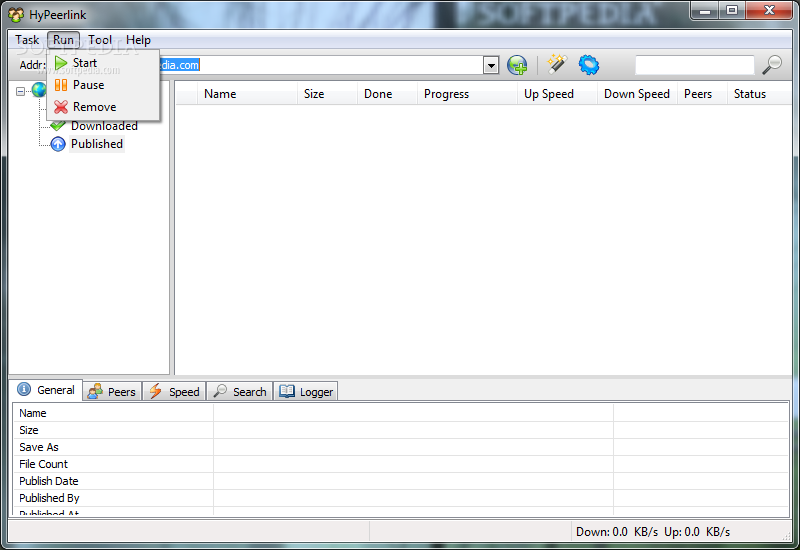Close the Run menu

[63, 40]
